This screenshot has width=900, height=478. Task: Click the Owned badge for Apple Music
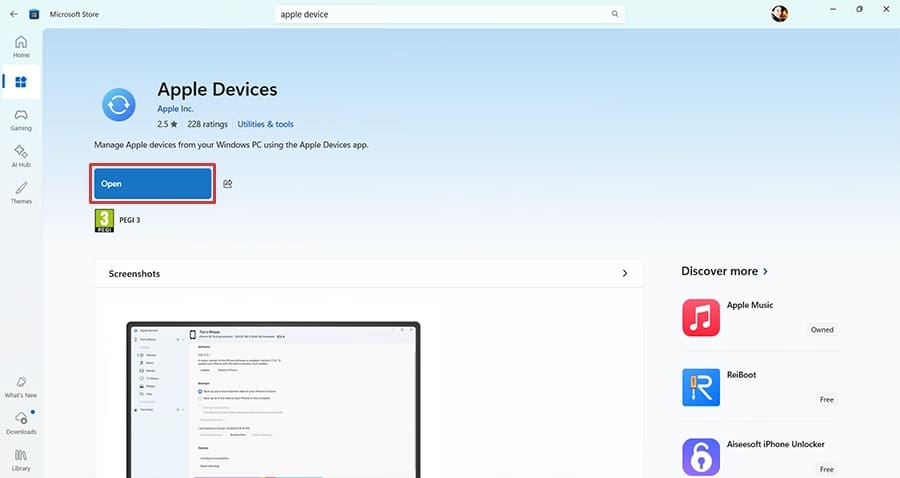pyautogui.click(x=822, y=330)
